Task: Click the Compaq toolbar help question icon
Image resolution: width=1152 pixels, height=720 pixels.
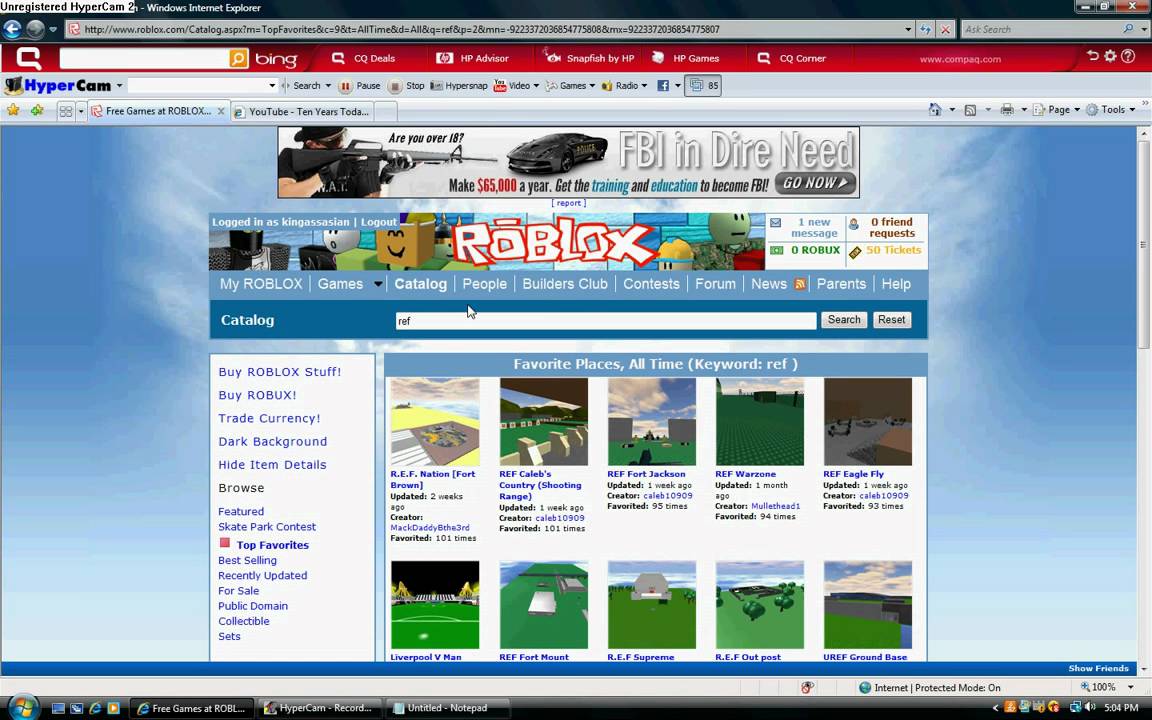Action: tap(1128, 57)
